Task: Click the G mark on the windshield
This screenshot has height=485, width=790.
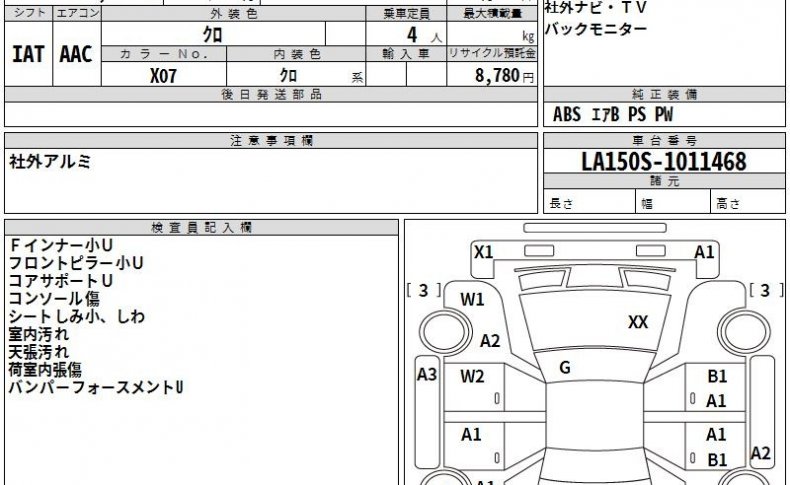Action: 565,368
